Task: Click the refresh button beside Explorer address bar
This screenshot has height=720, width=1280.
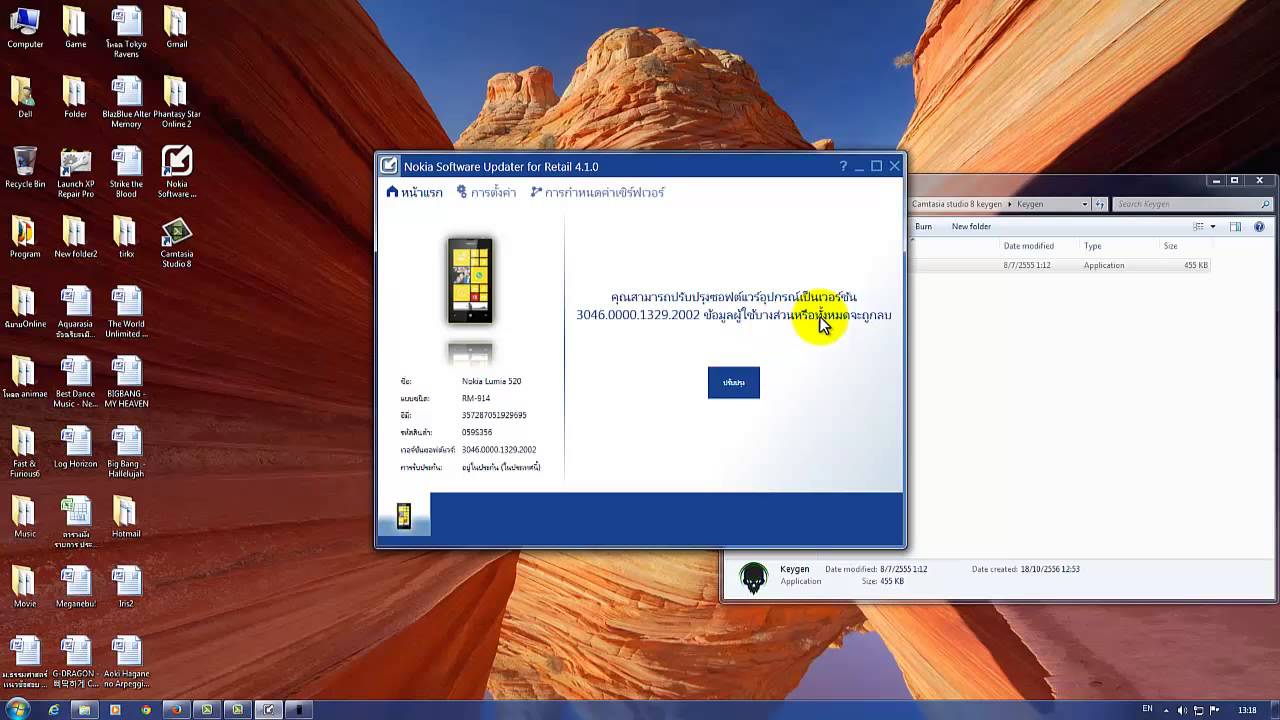Action: click(1100, 204)
